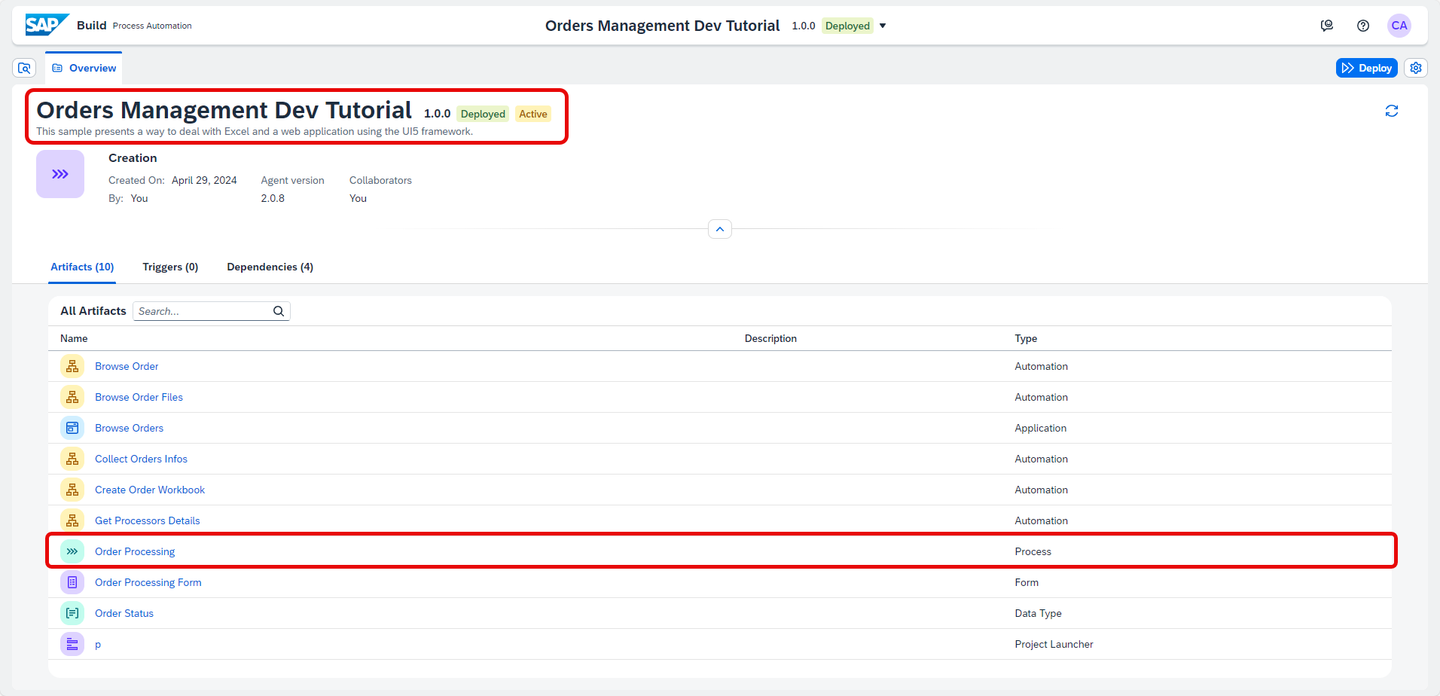Viewport: 1440px width, 696px height.
Task: Open the Browse Order link
Action: pyautogui.click(x=126, y=367)
